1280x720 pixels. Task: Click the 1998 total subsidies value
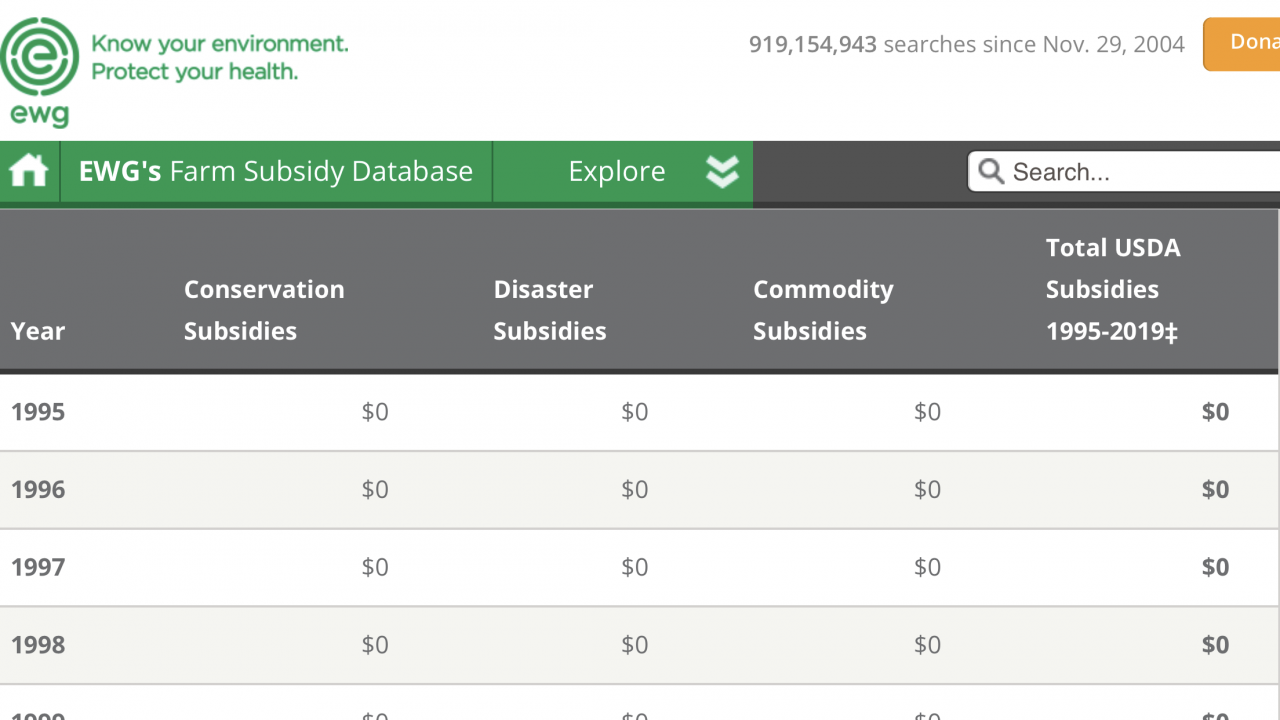1216,645
